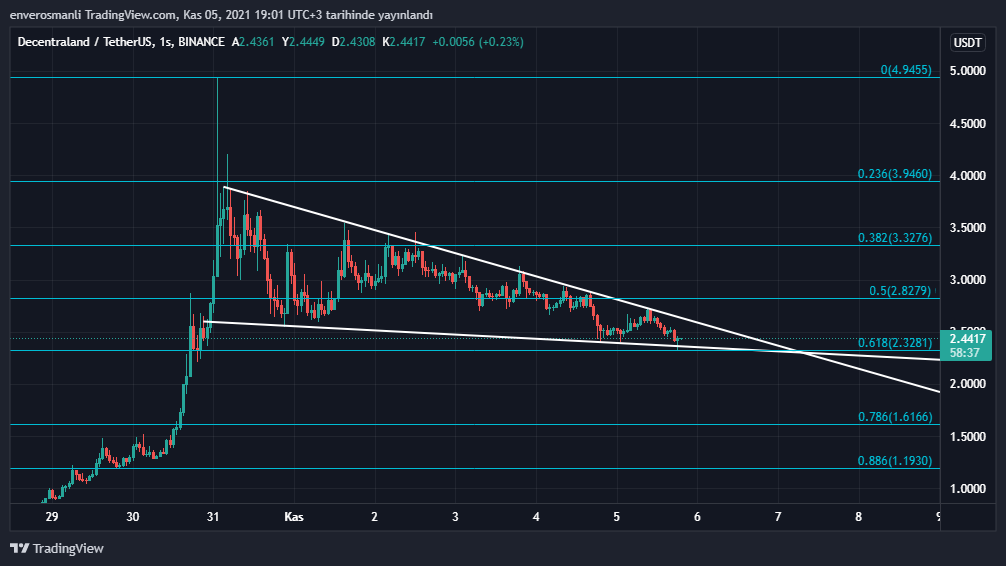
Task: Click the 3.5000 price axis label
Action: [968, 228]
